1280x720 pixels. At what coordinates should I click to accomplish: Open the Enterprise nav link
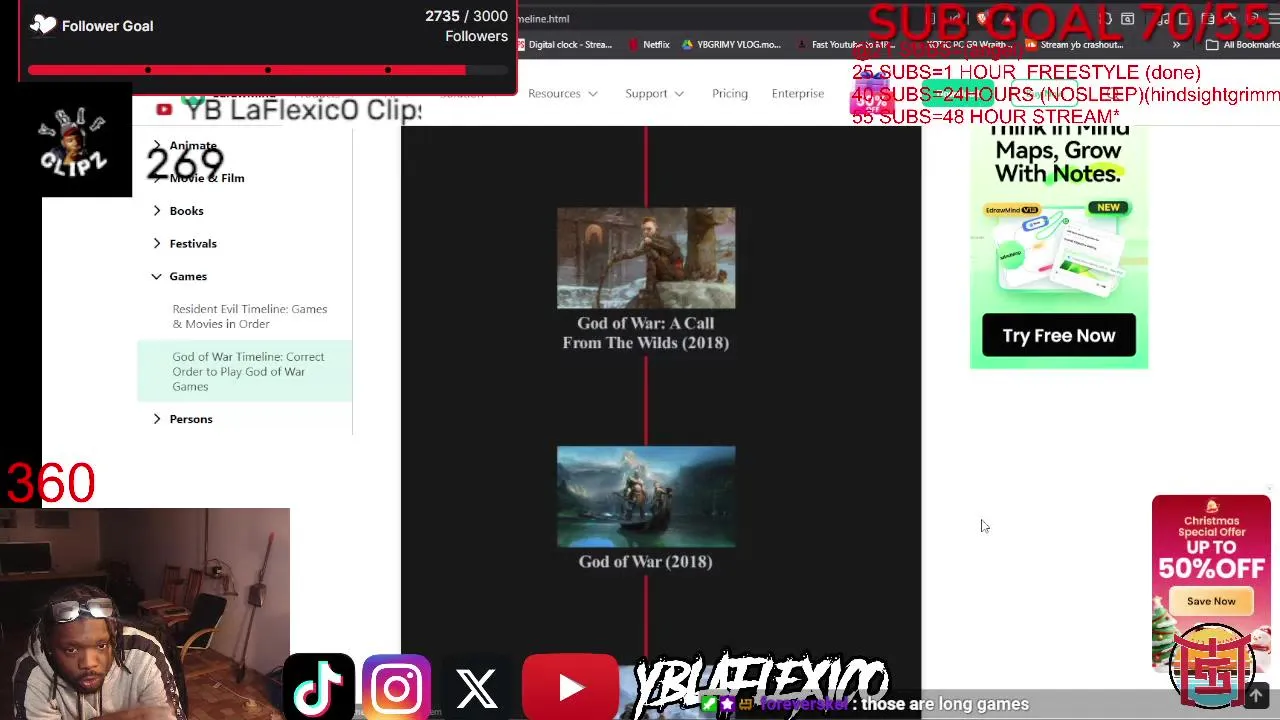coord(798,94)
